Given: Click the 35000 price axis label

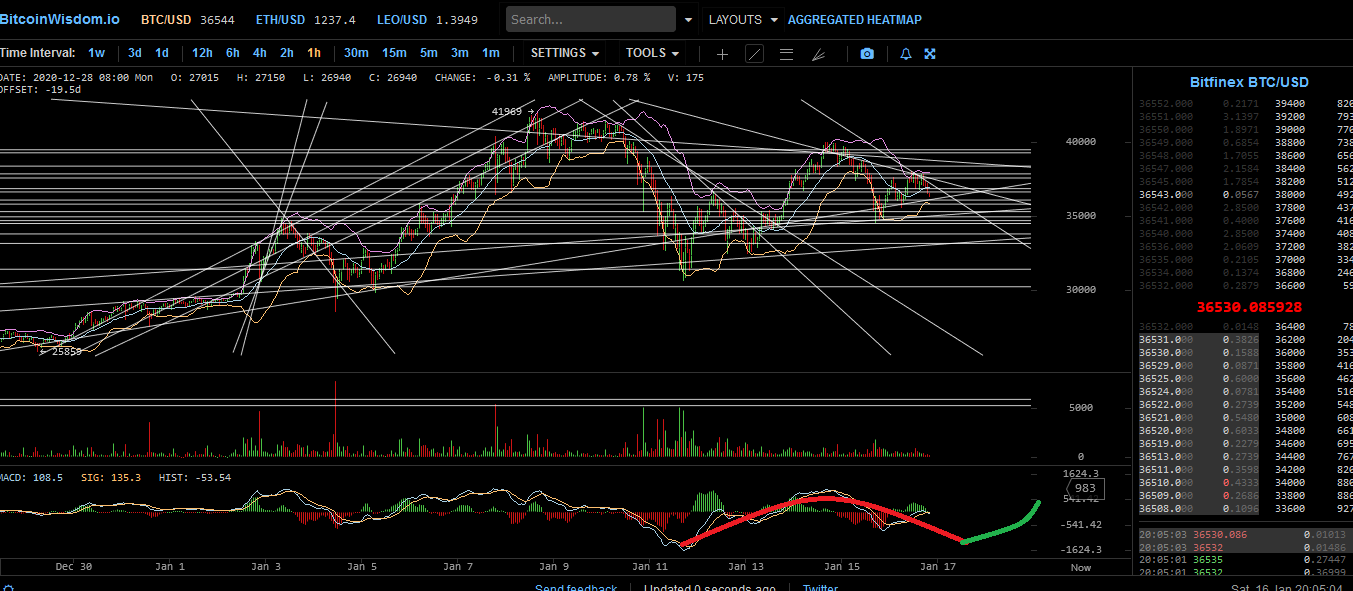Looking at the screenshot, I should point(1080,216).
